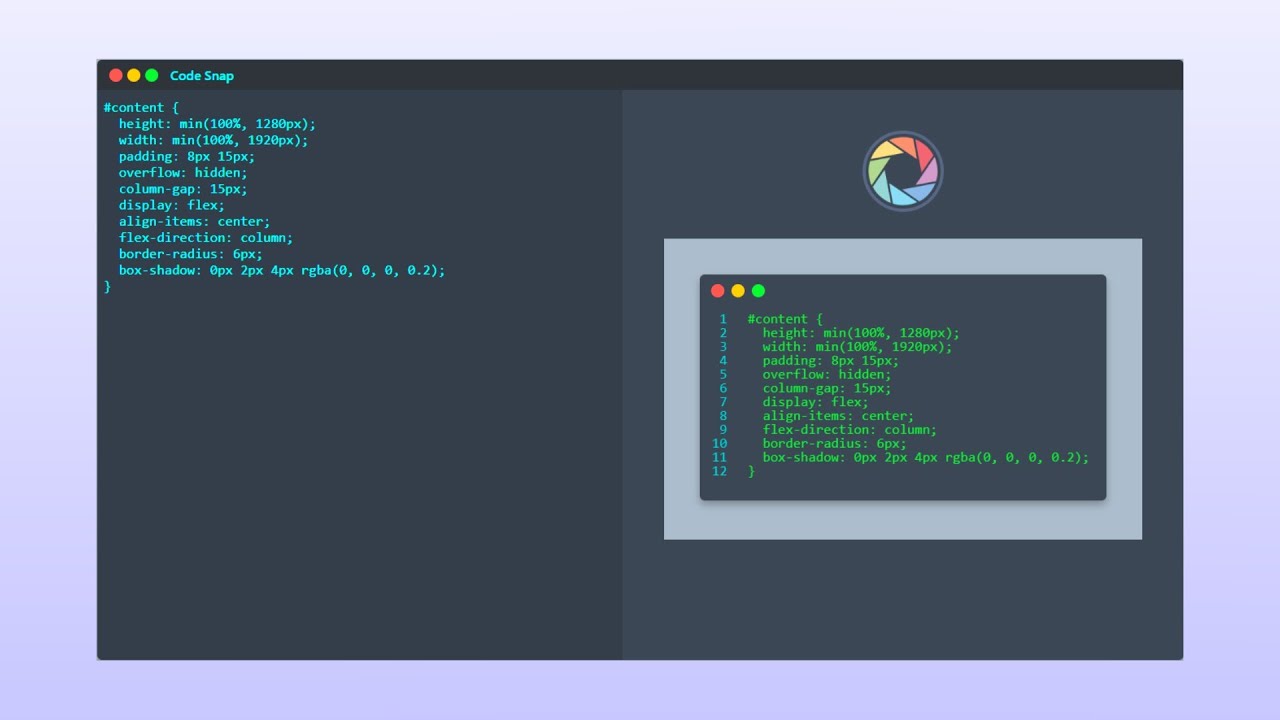
Task: Click the green align-items line in the preview
Action: coord(838,416)
